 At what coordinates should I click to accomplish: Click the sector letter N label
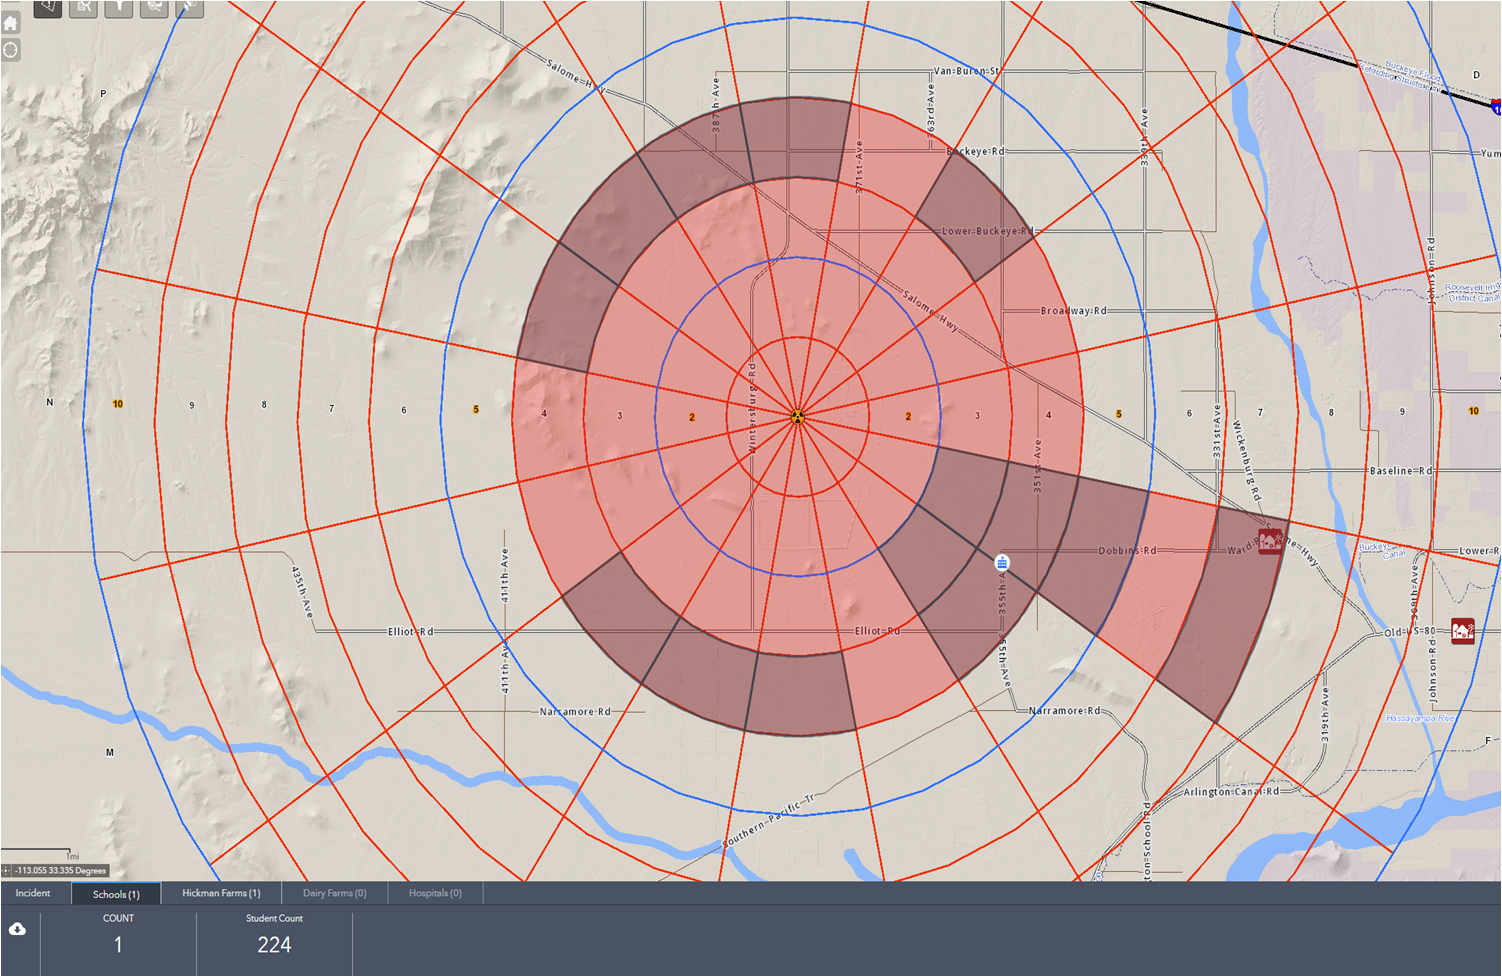tap(50, 402)
